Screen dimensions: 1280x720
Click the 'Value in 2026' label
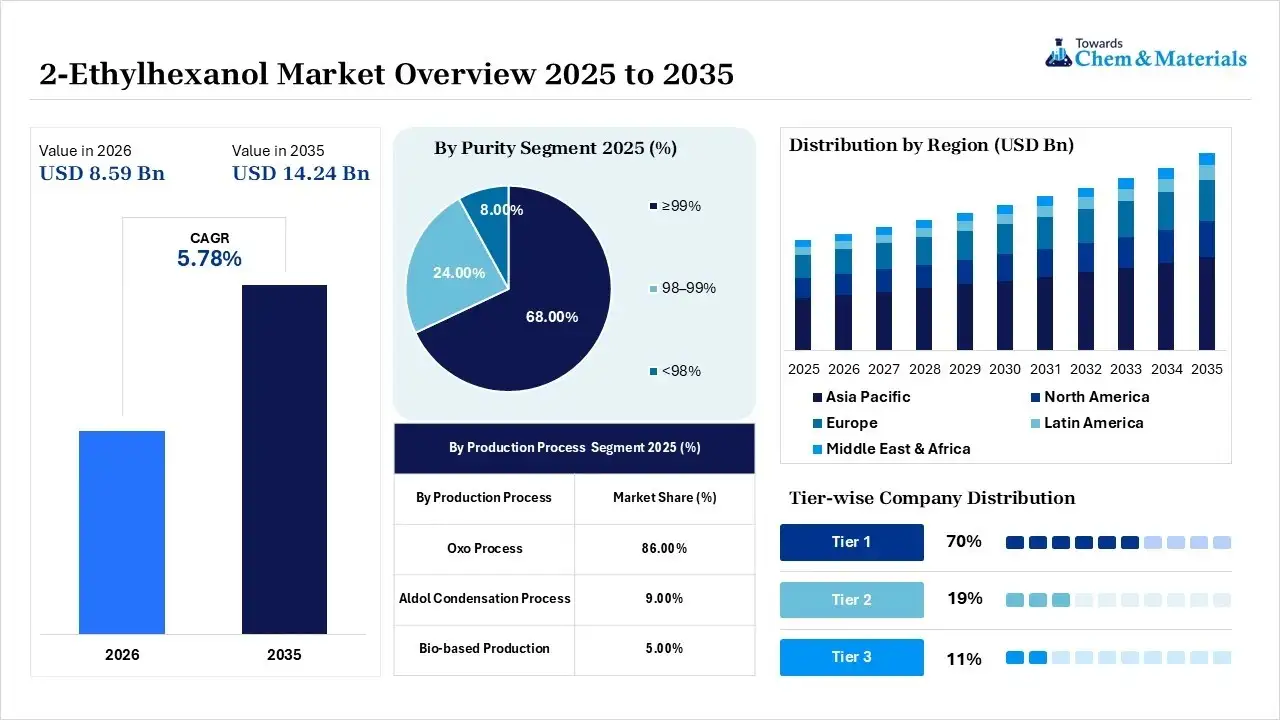click(x=85, y=151)
